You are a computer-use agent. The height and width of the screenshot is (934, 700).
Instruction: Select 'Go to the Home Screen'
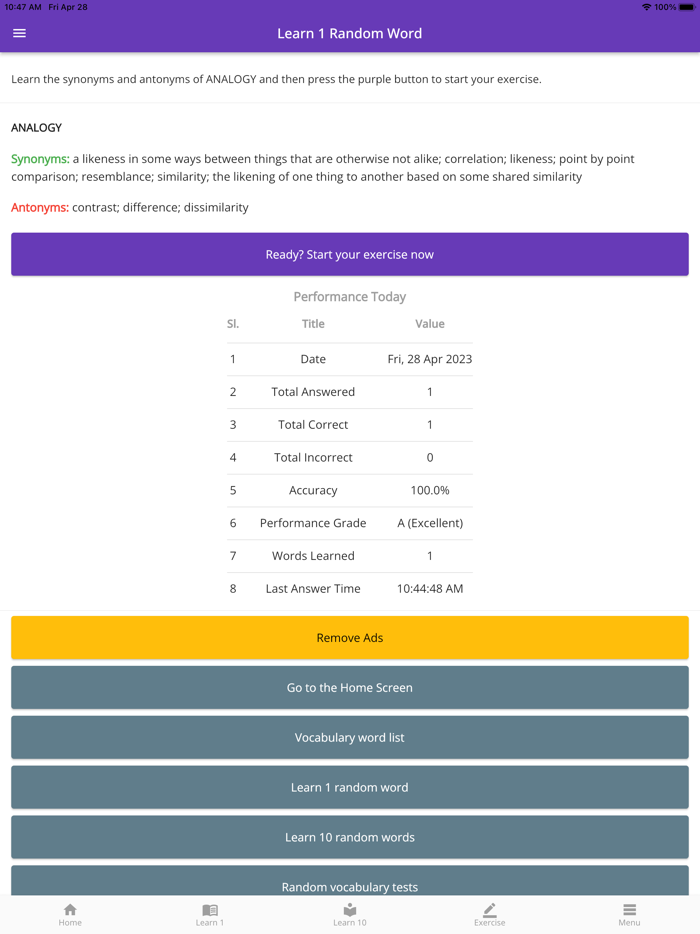pyautogui.click(x=350, y=687)
